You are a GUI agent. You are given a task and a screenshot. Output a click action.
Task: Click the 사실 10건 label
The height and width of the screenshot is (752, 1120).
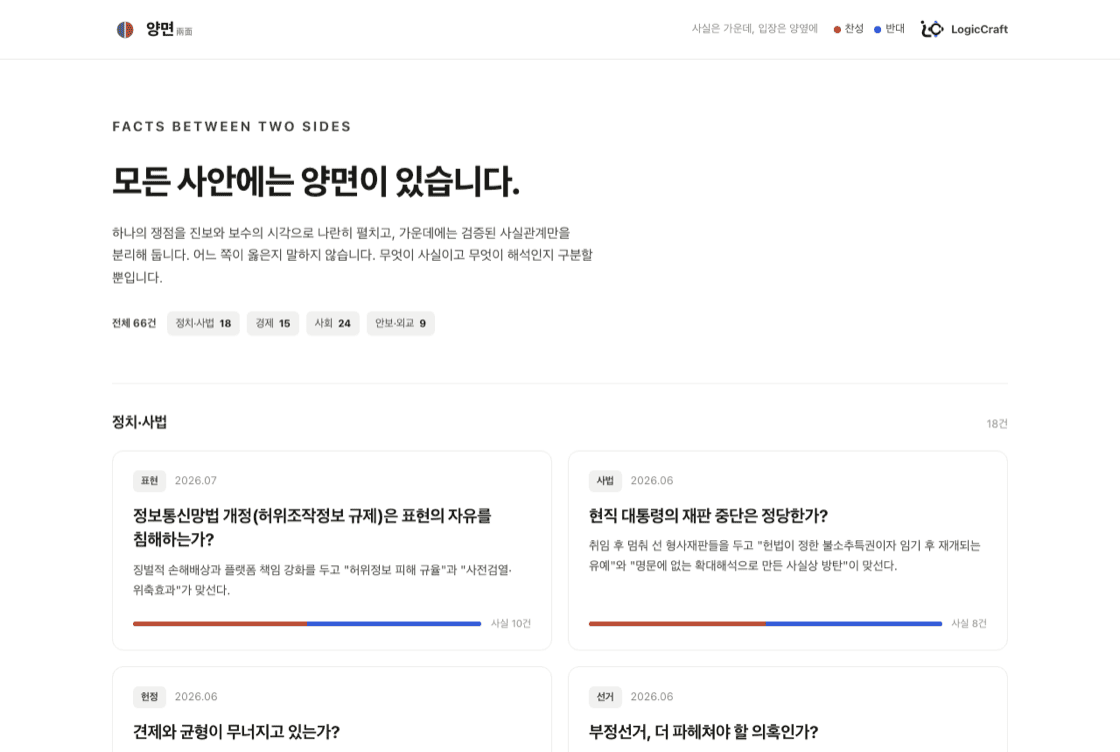511,623
